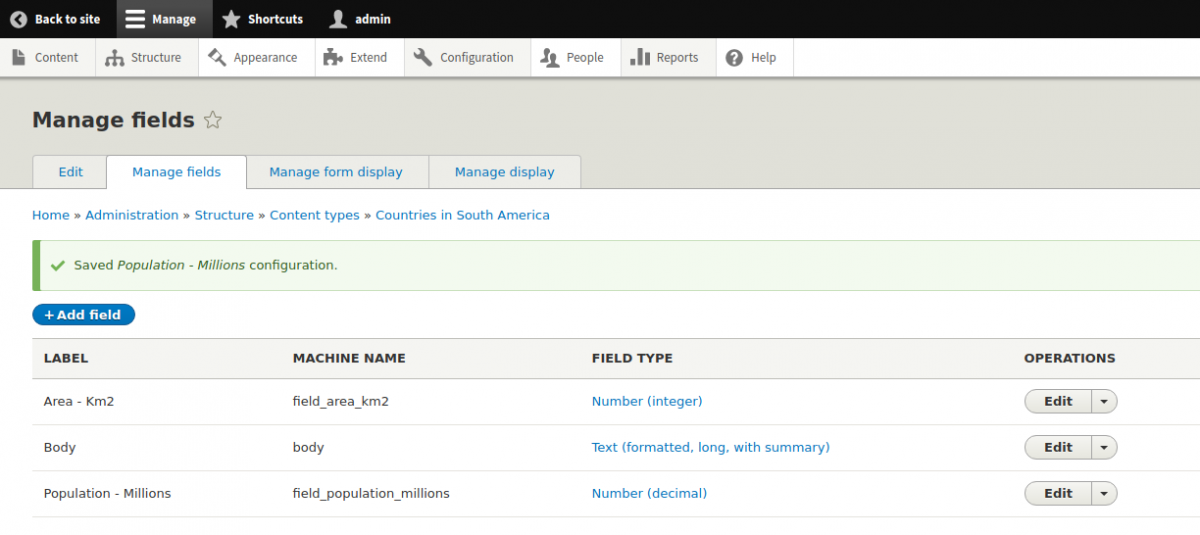Go to Home breadcrumb link
The height and width of the screenshot is (535, 1200).
pyautogui.click(x=51, y=215)
